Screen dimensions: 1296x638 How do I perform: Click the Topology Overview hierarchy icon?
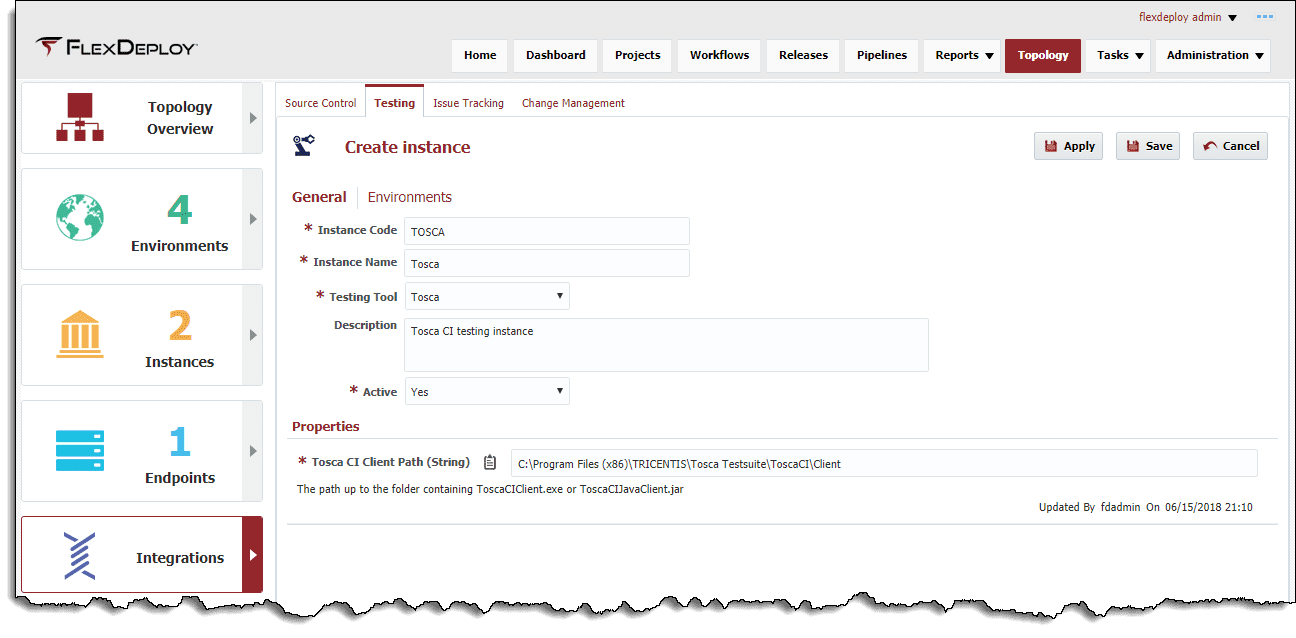[x=80, y=117]
